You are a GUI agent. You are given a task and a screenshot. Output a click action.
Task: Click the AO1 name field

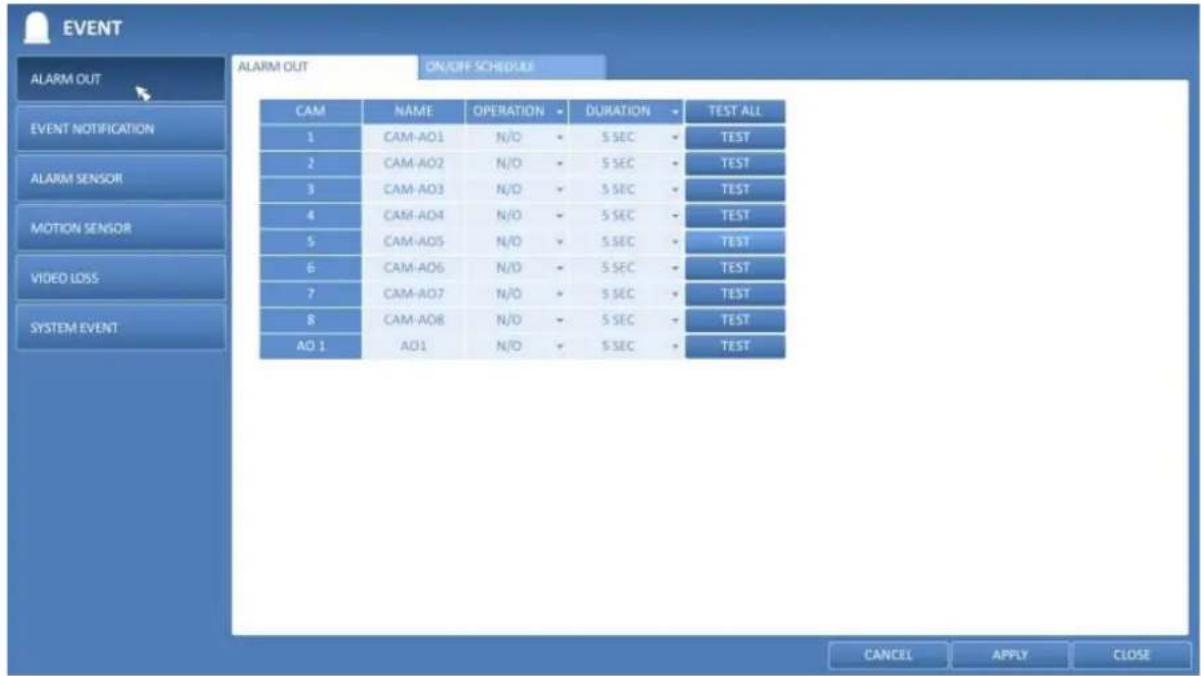coord(413,346)
